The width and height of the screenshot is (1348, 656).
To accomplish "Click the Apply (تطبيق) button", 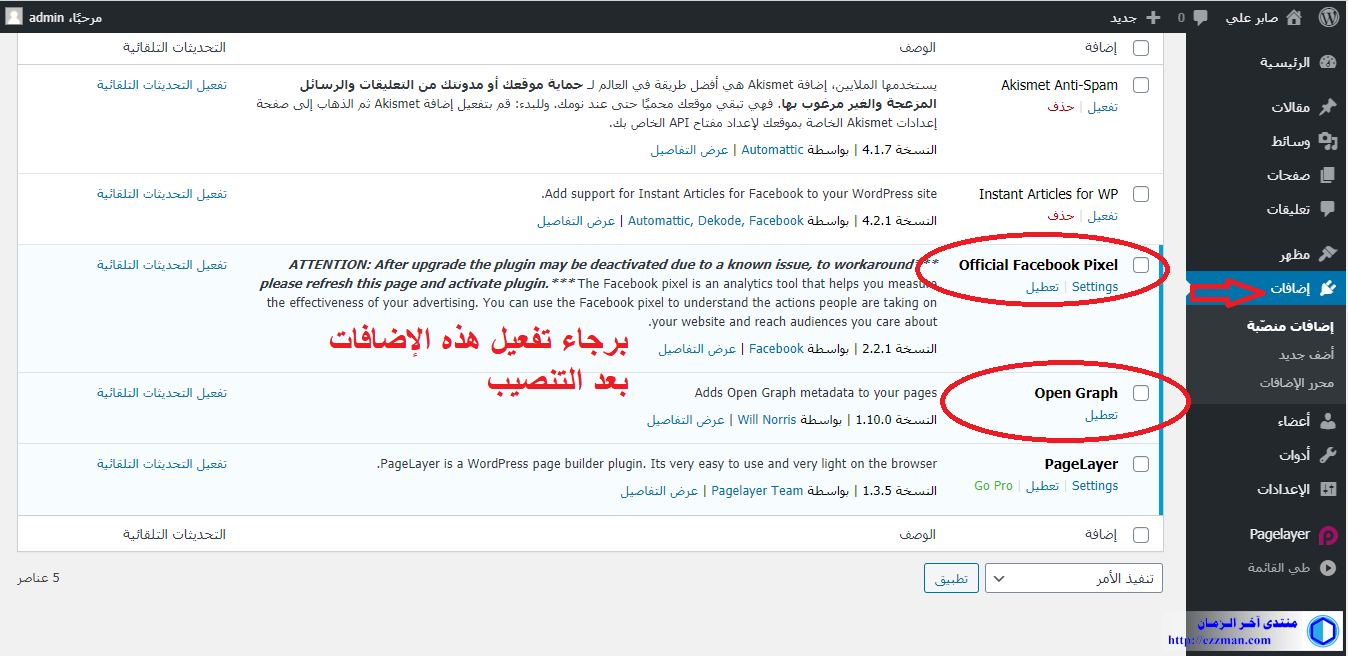I will click(951, 578).
